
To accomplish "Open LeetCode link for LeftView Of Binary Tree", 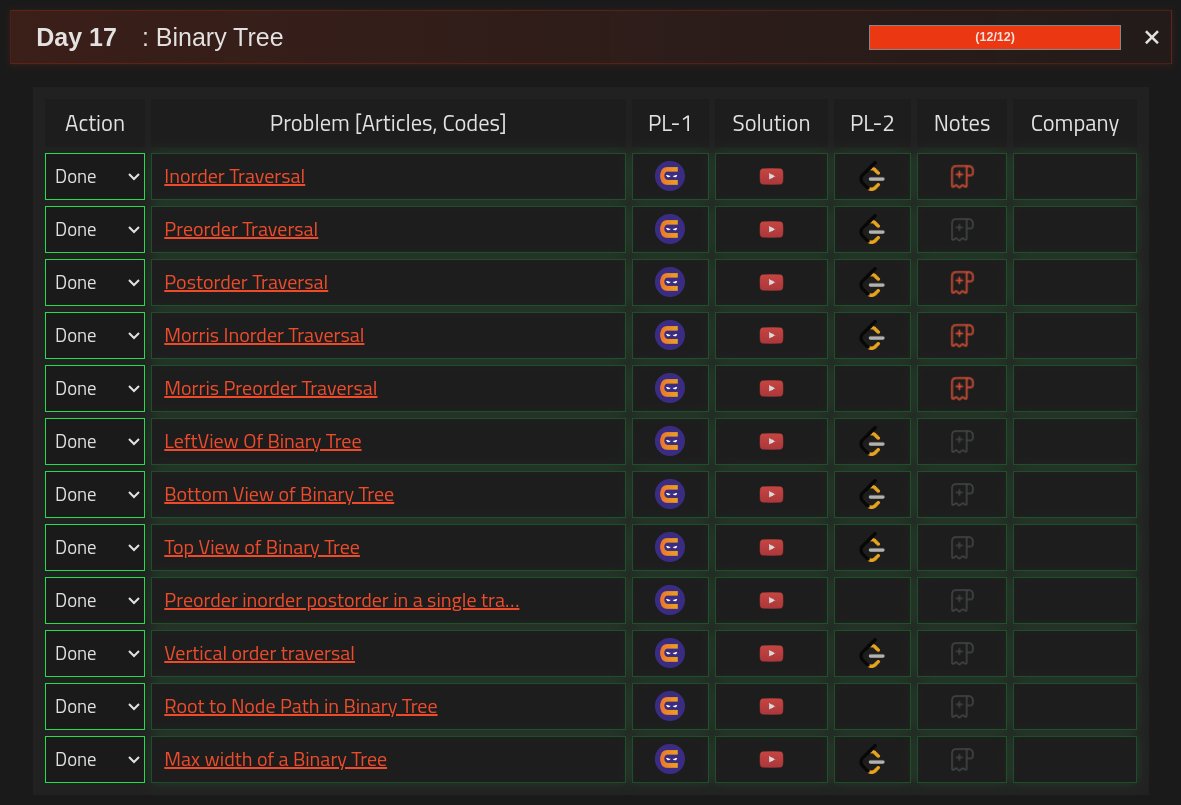I will tap(872, 442).
